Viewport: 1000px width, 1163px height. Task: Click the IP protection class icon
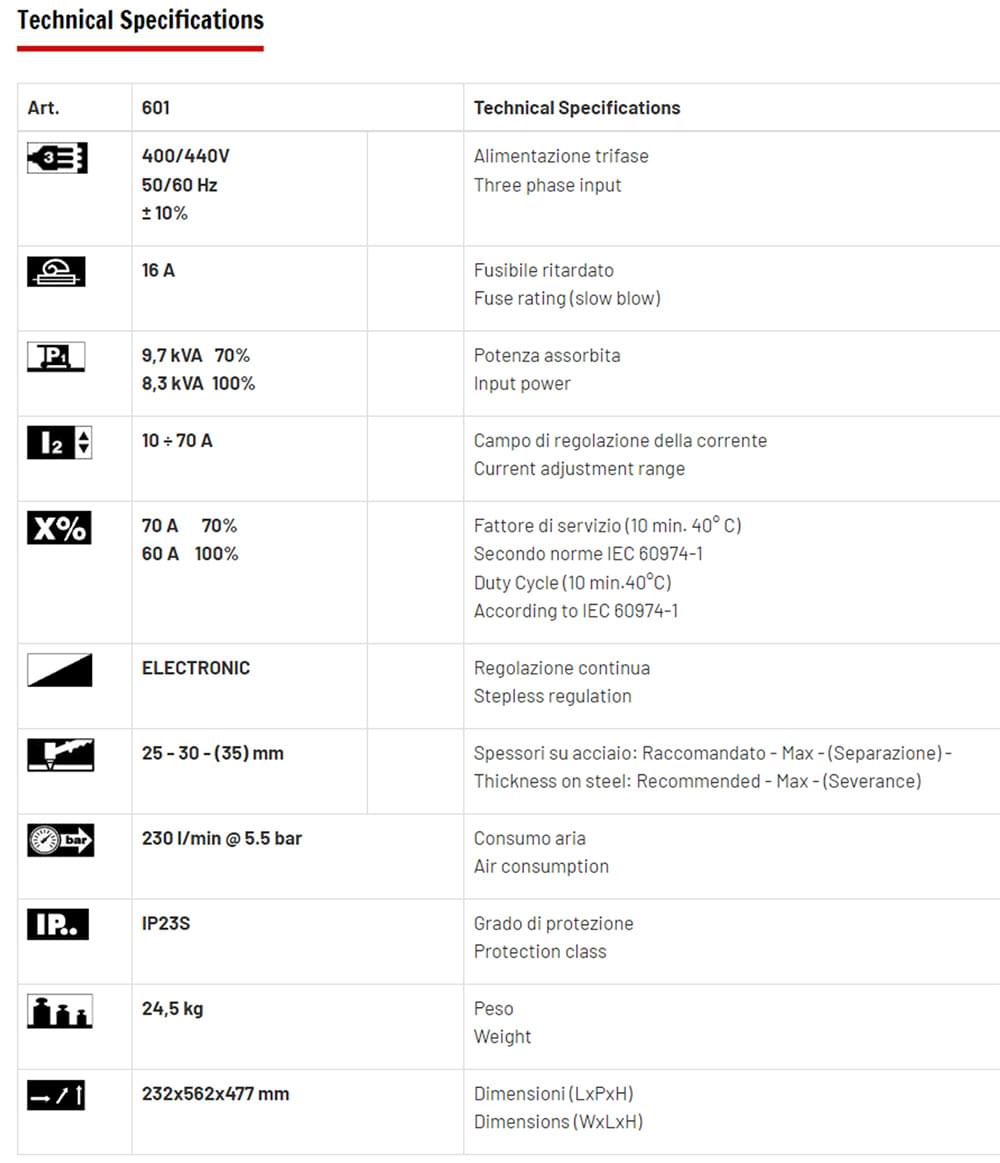coord(57,925)
